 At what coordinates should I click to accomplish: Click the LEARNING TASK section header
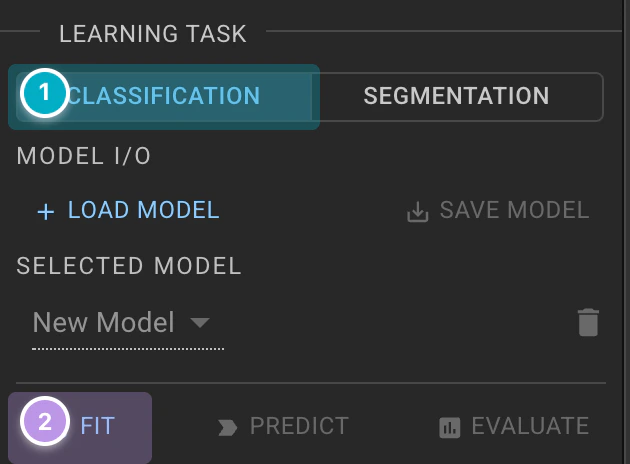point(153,34)
